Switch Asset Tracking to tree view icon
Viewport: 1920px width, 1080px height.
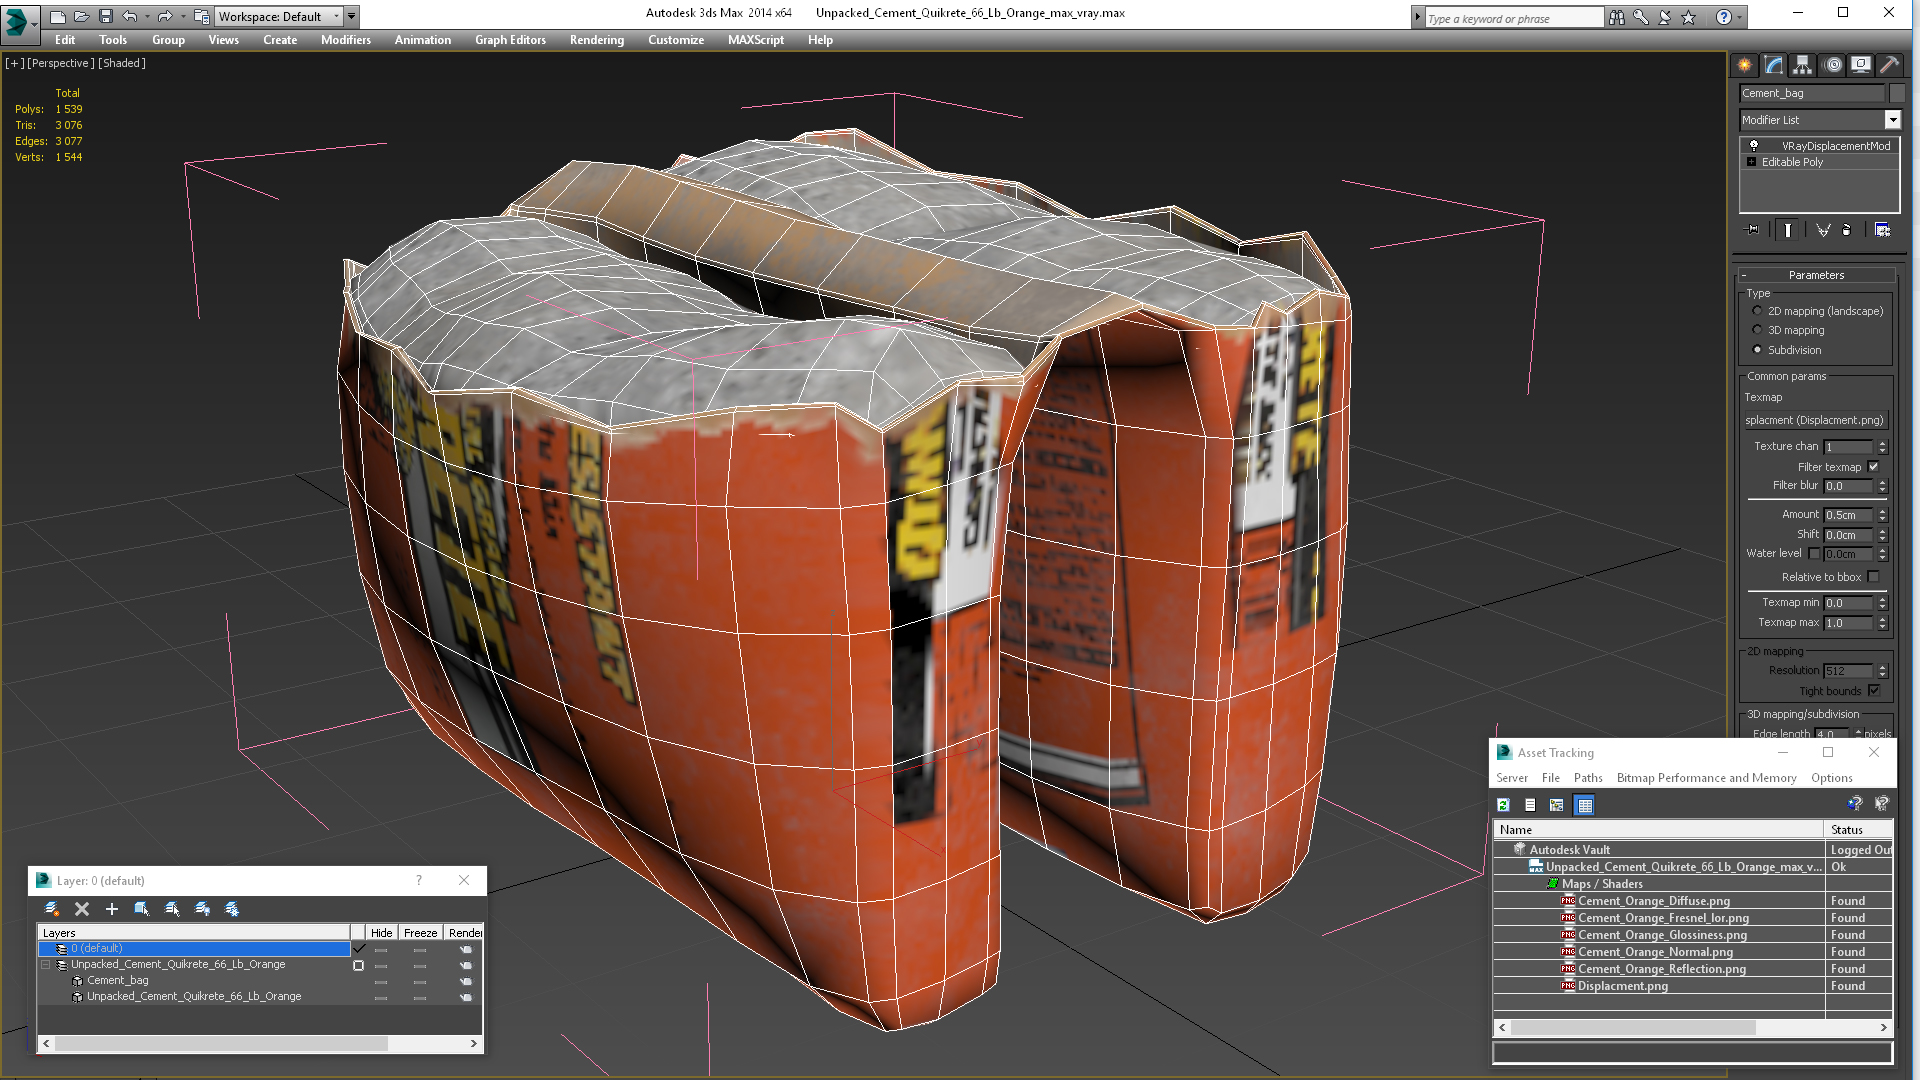click(1557, 805)
